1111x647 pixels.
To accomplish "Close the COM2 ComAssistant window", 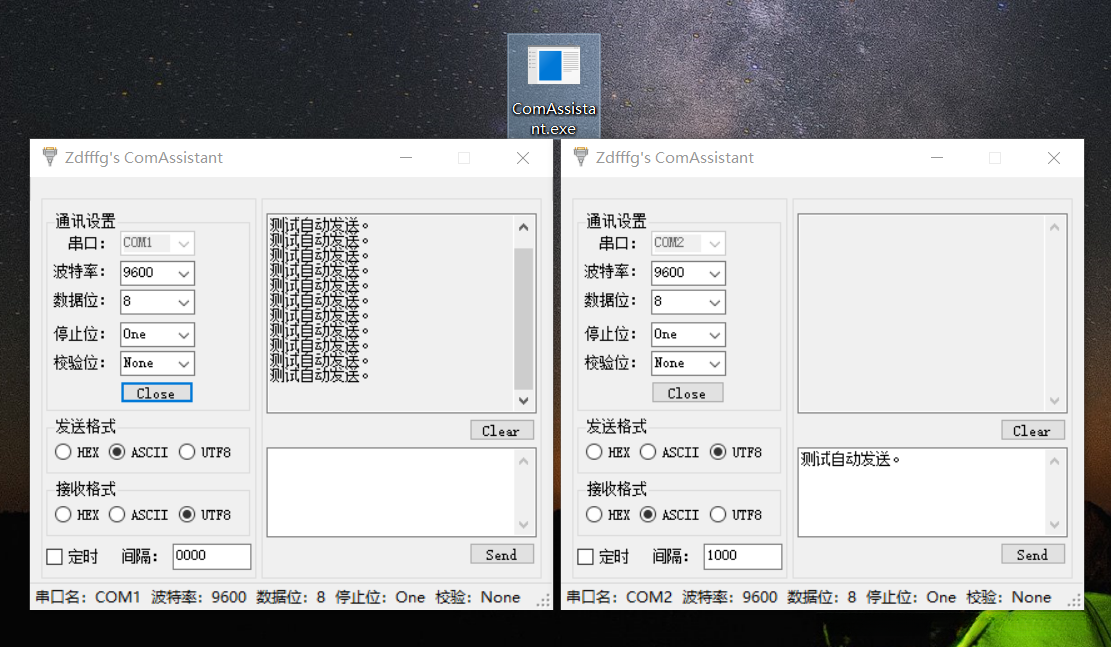I will [1054, 157].
